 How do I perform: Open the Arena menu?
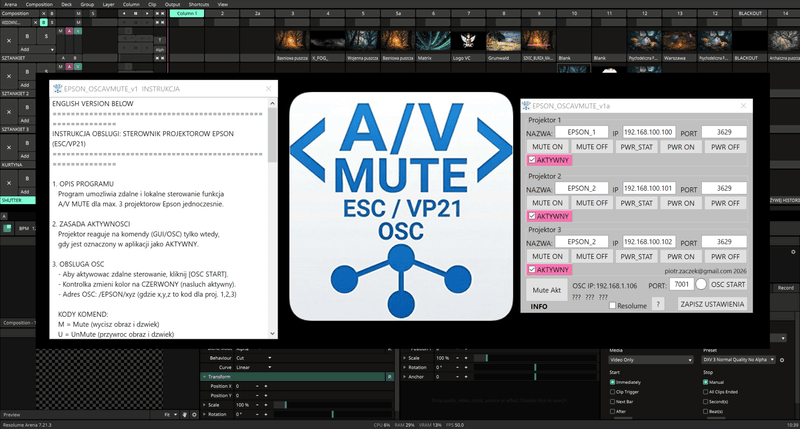10,4
